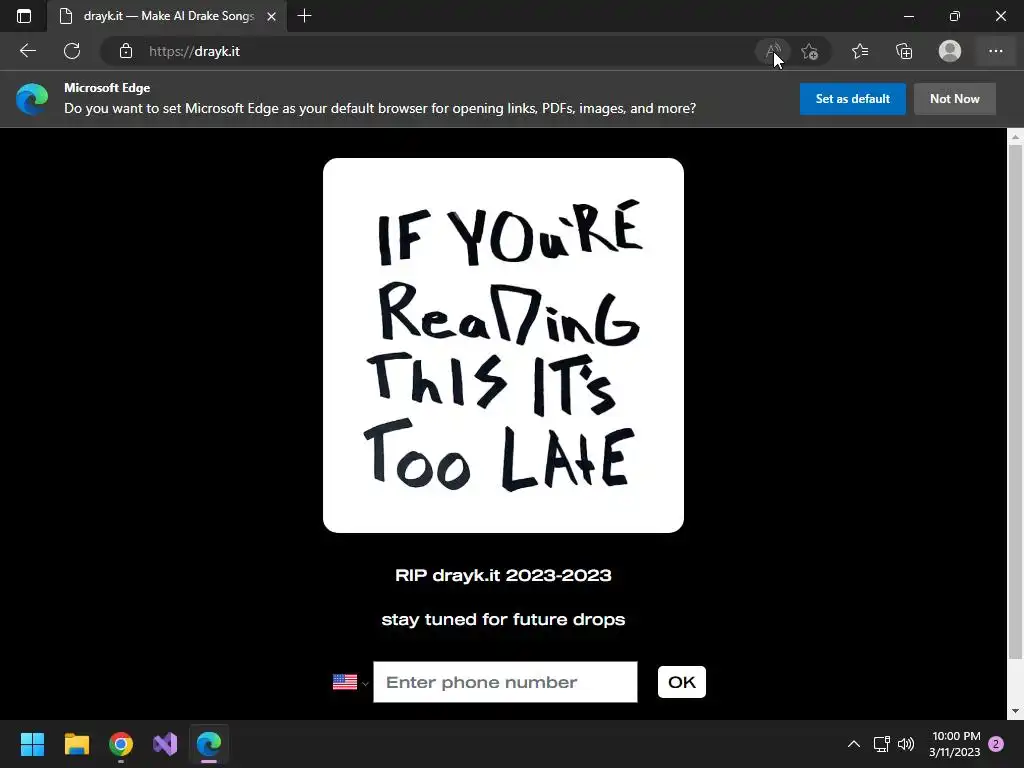
Task: Click the Microsoft Edge logo in the banner
Action: click(x=32, y=99)
